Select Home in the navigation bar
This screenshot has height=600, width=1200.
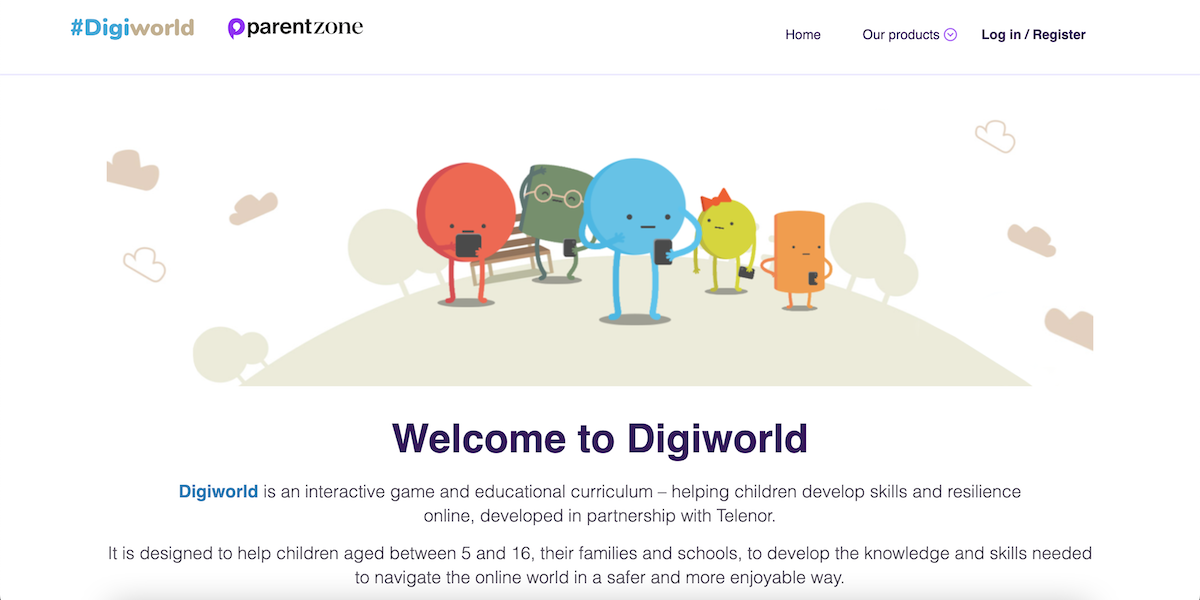803,34
